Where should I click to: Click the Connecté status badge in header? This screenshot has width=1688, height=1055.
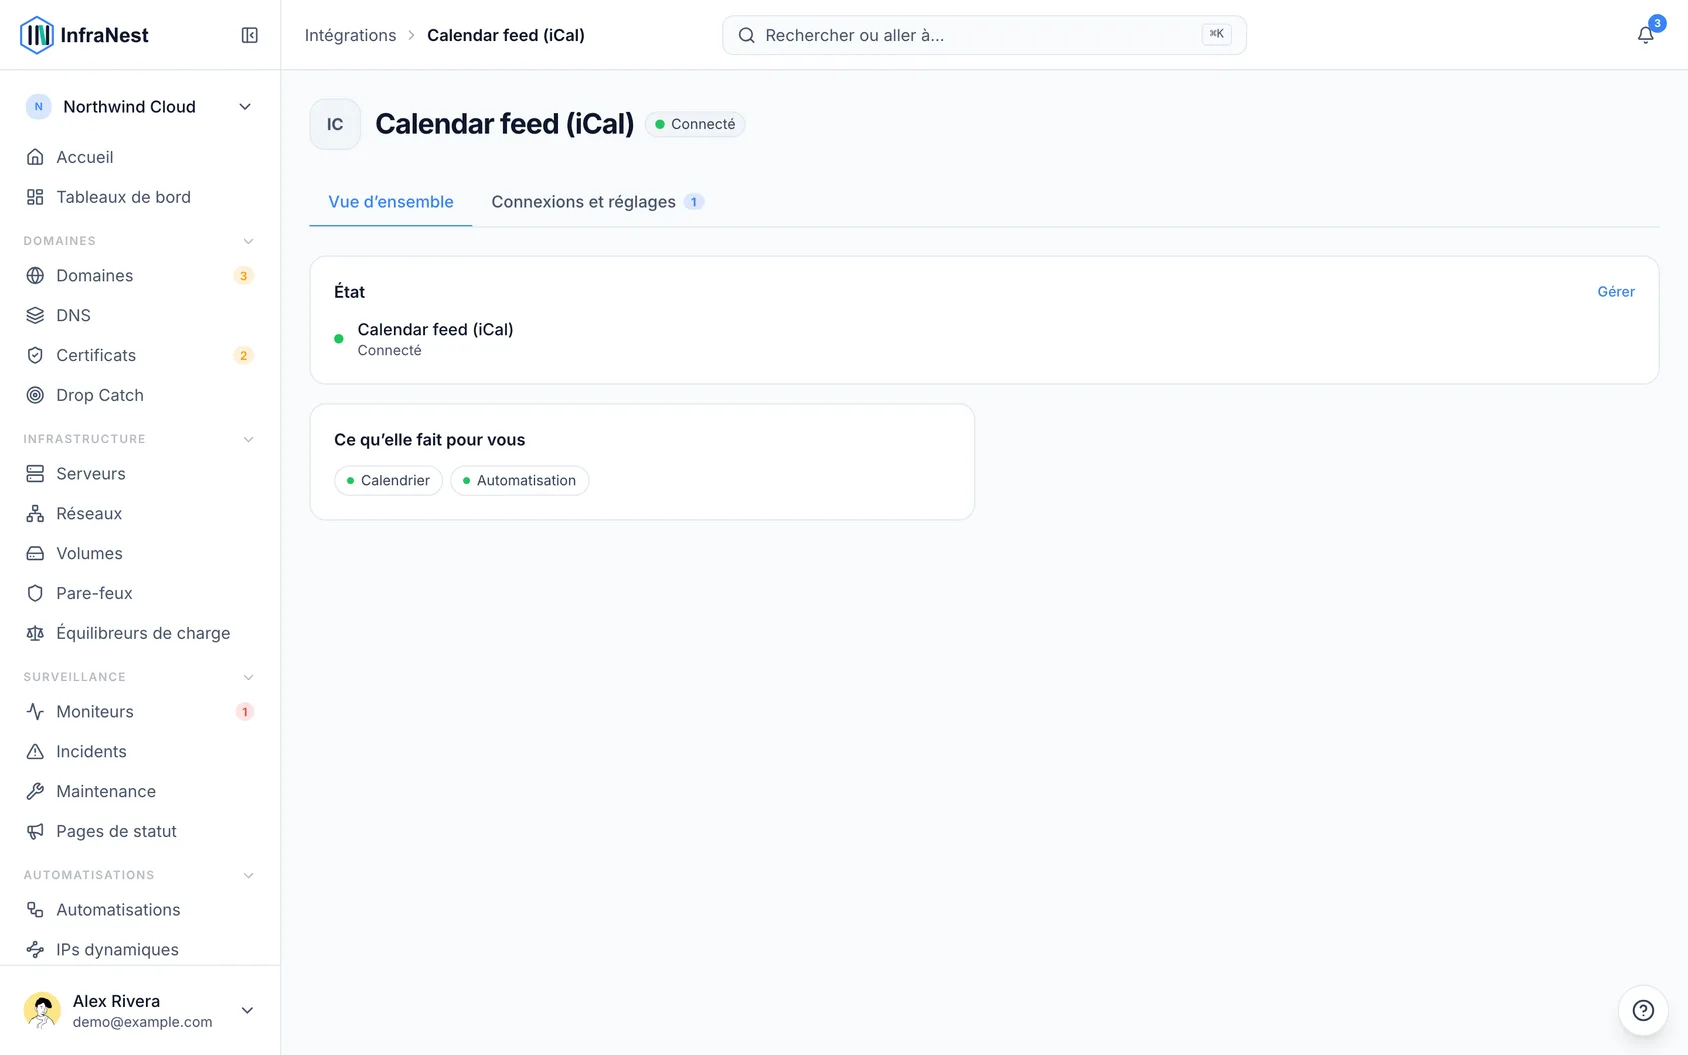[695, 124]
